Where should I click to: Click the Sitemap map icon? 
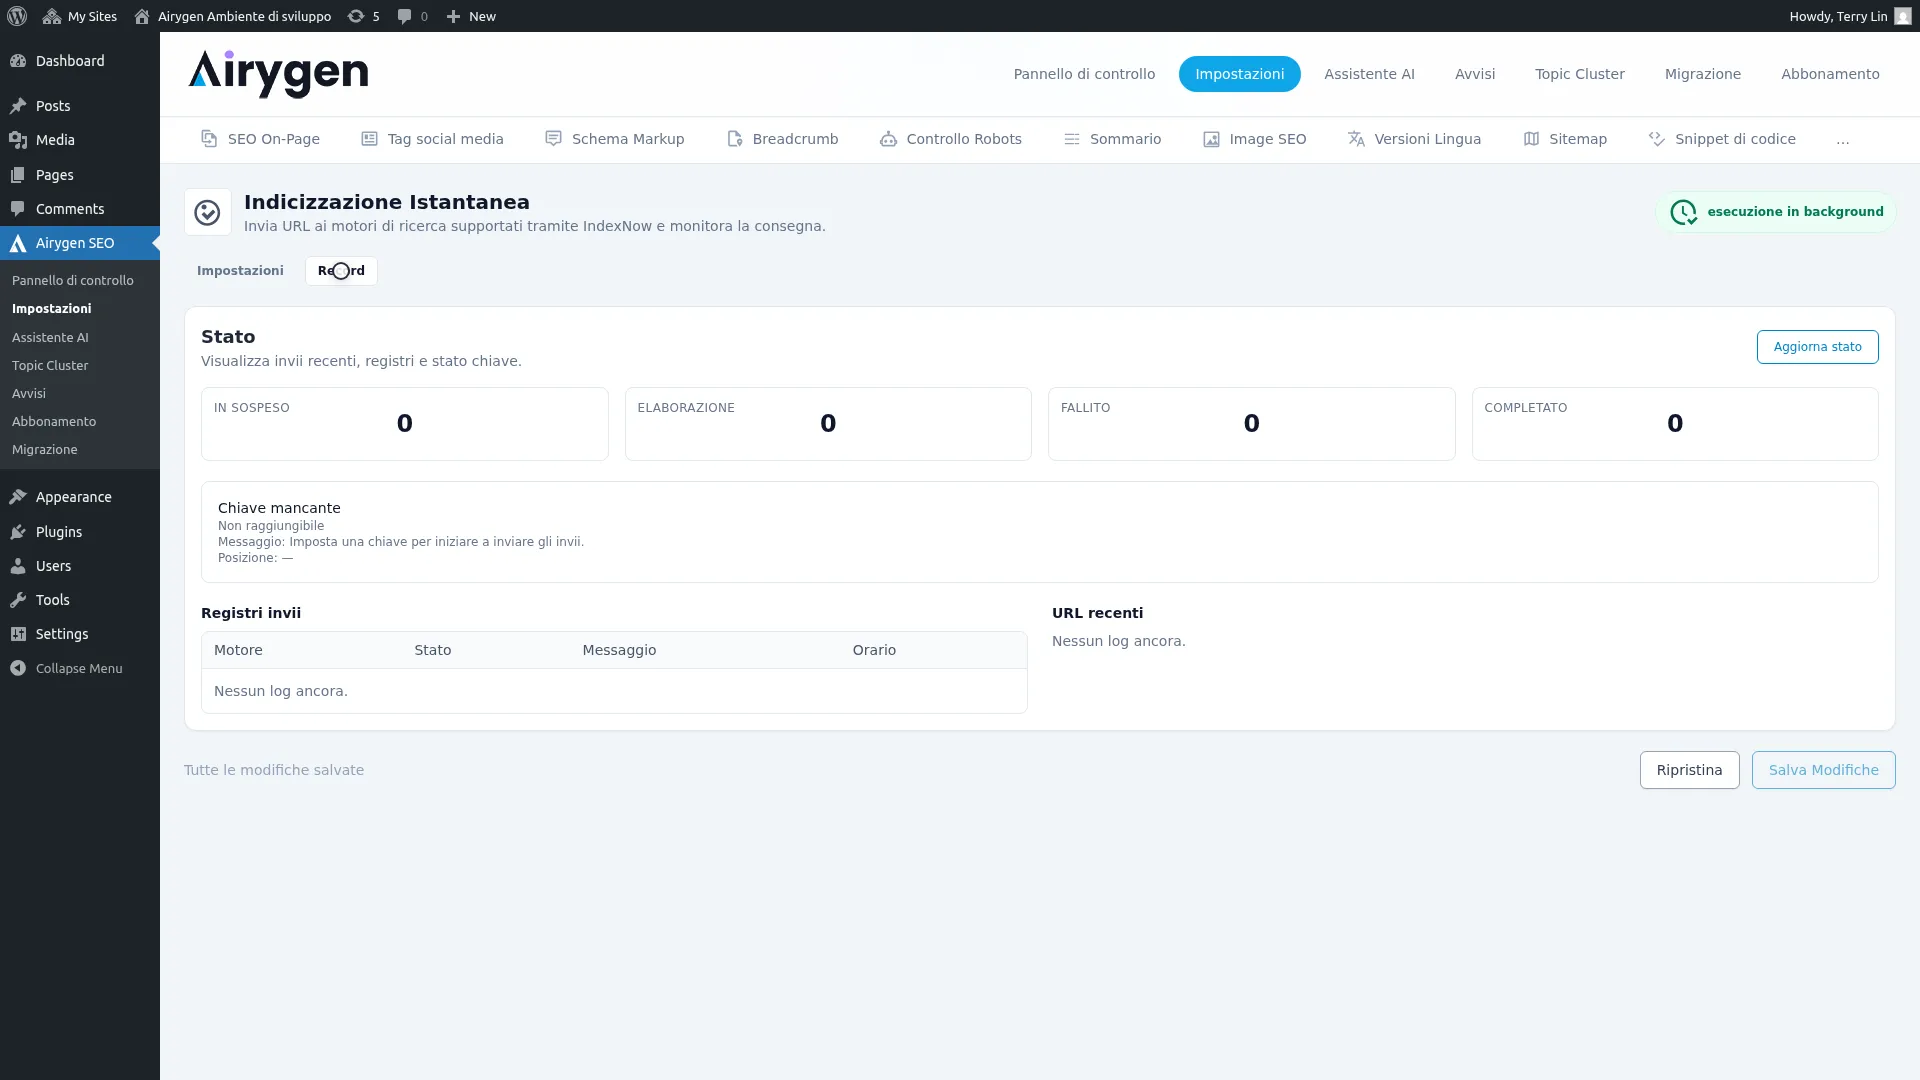pyautogui.click(x=1531, y=139)
